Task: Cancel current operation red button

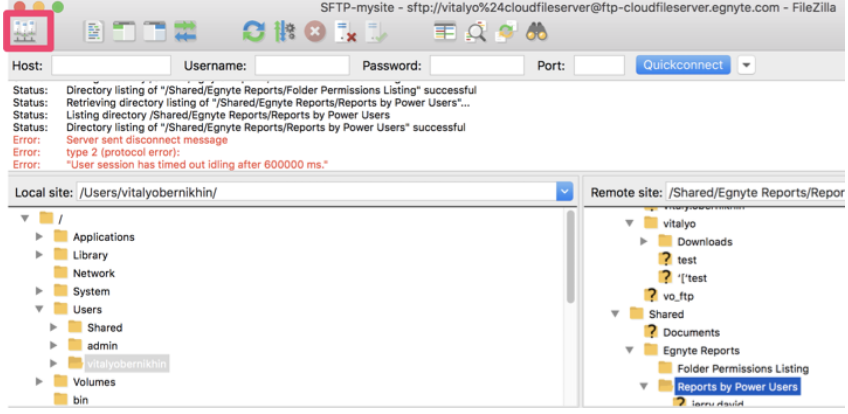Action: 315,32
